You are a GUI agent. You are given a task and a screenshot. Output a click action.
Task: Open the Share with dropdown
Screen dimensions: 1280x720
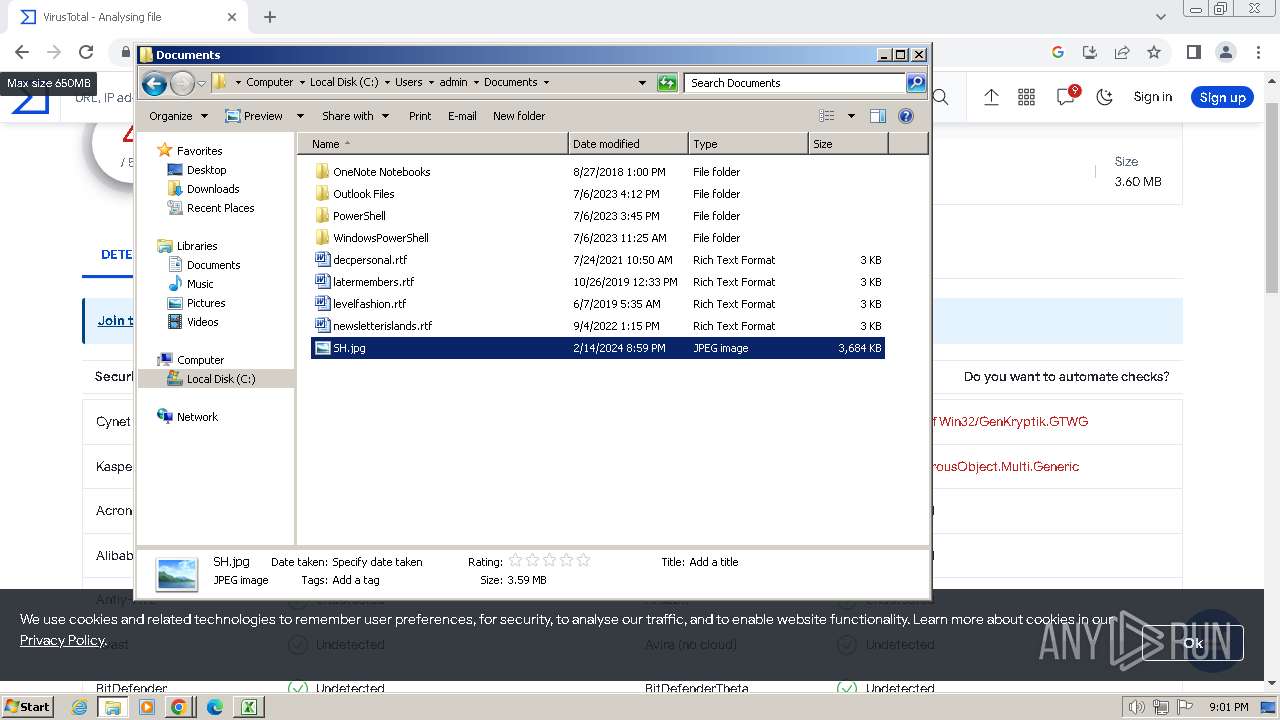[x=355, y=116]
